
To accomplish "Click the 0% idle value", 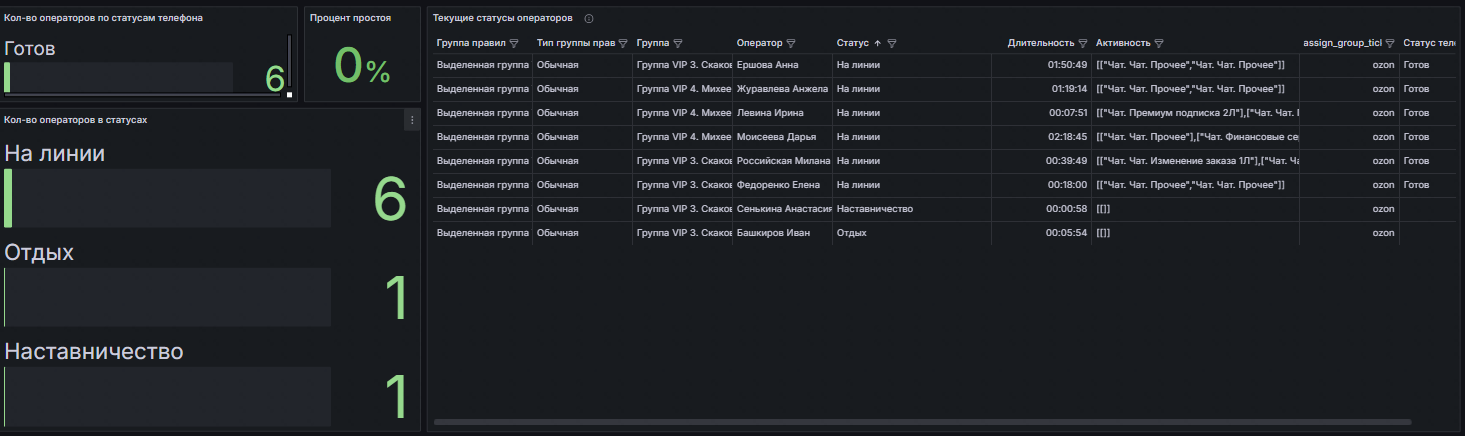I will coord(361,66).
